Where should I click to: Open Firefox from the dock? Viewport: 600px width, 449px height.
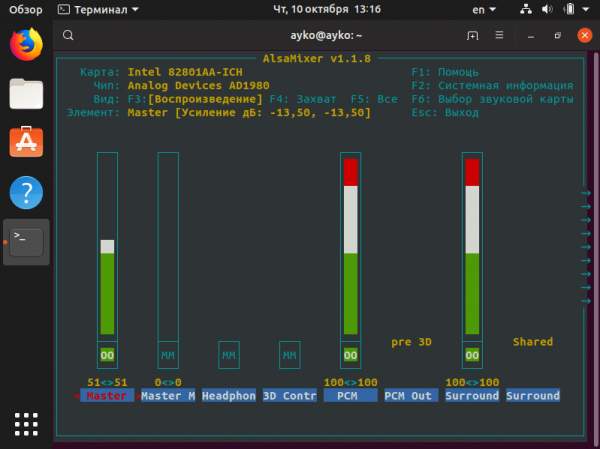[26, 44]
